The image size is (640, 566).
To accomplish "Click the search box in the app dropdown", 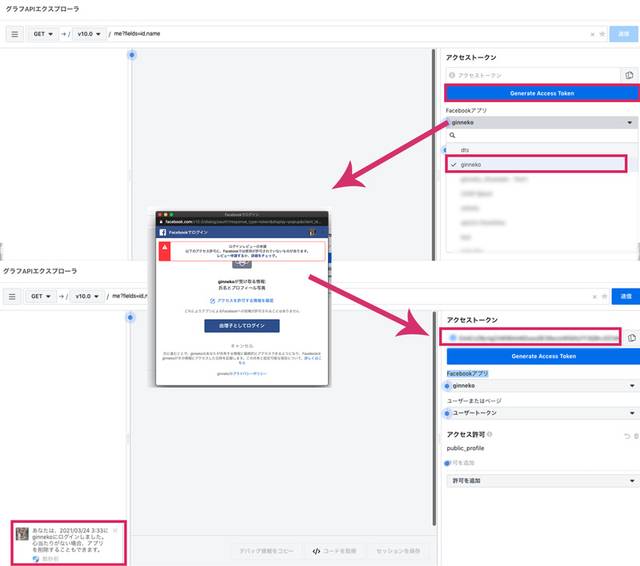I will coord(542,135).
